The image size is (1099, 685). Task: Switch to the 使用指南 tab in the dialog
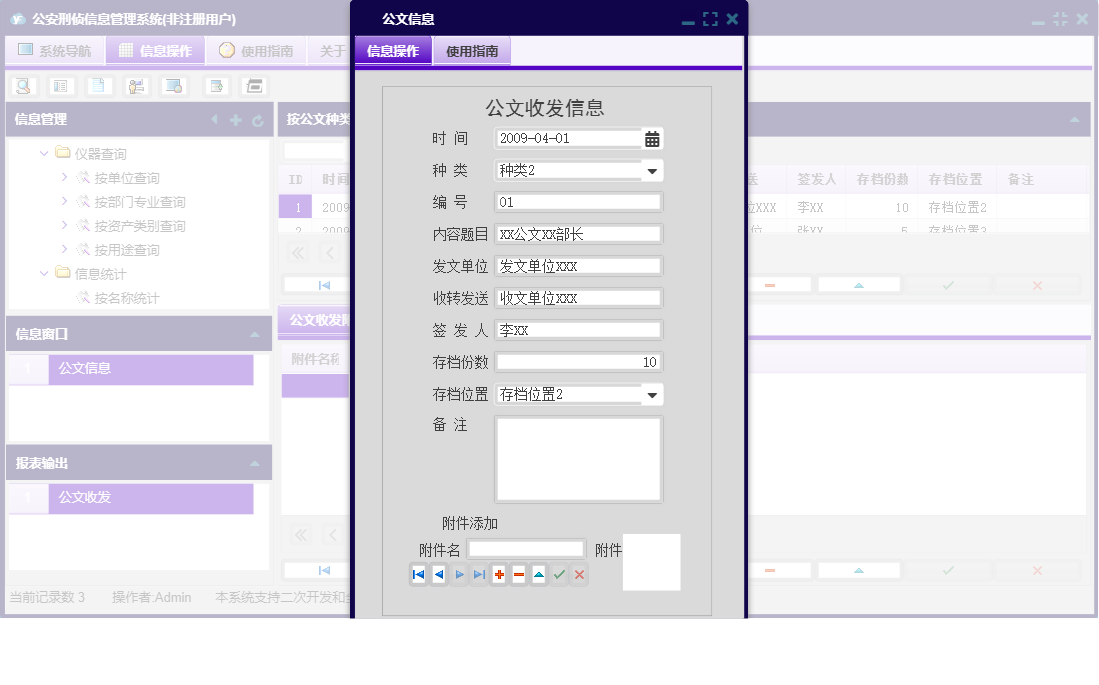point(471,49)
